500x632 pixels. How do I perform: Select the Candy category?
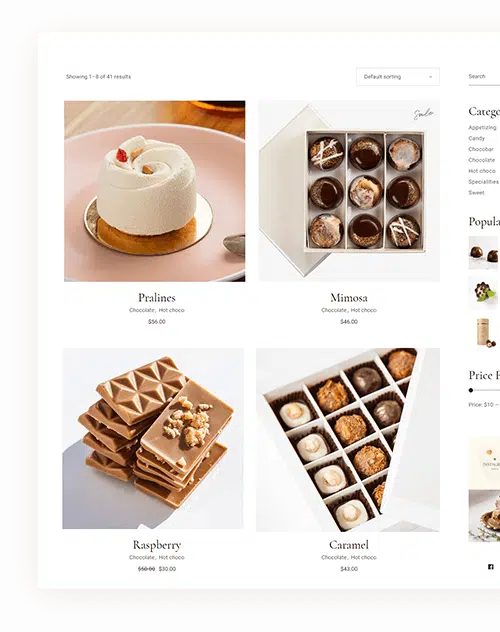point(477,138)
